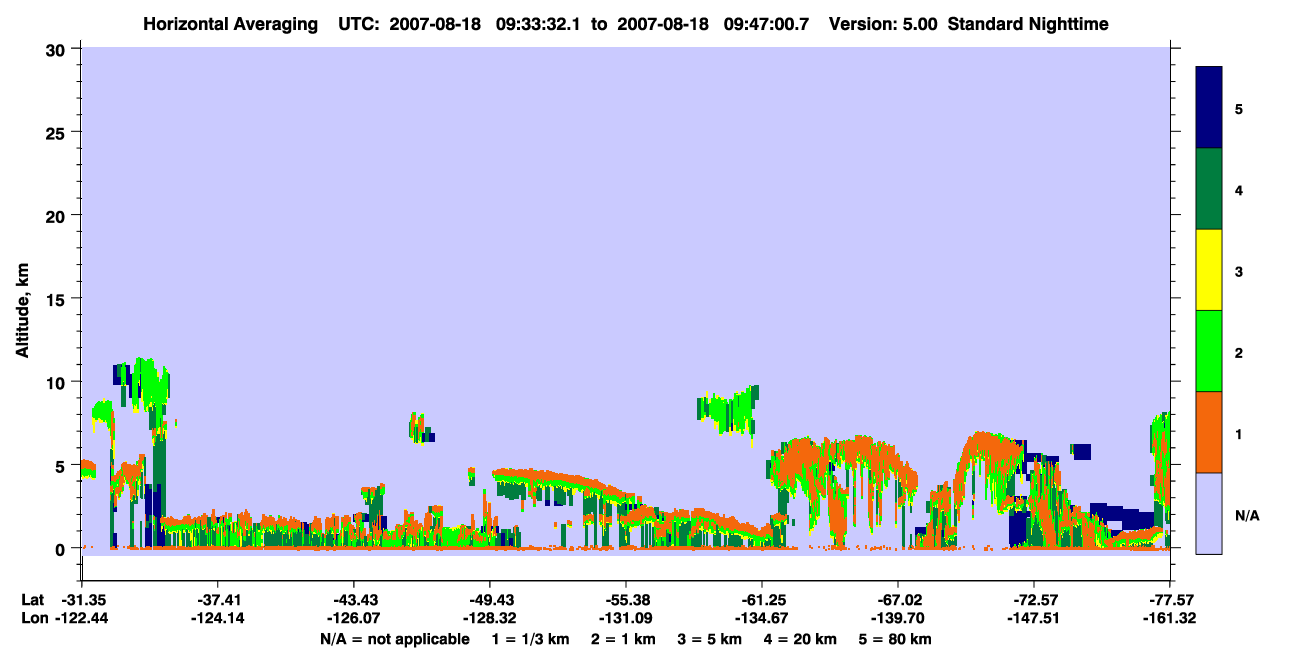Click the latitude value -77.57
This screenshot has height=667, width=1300.
(1170, 600)
